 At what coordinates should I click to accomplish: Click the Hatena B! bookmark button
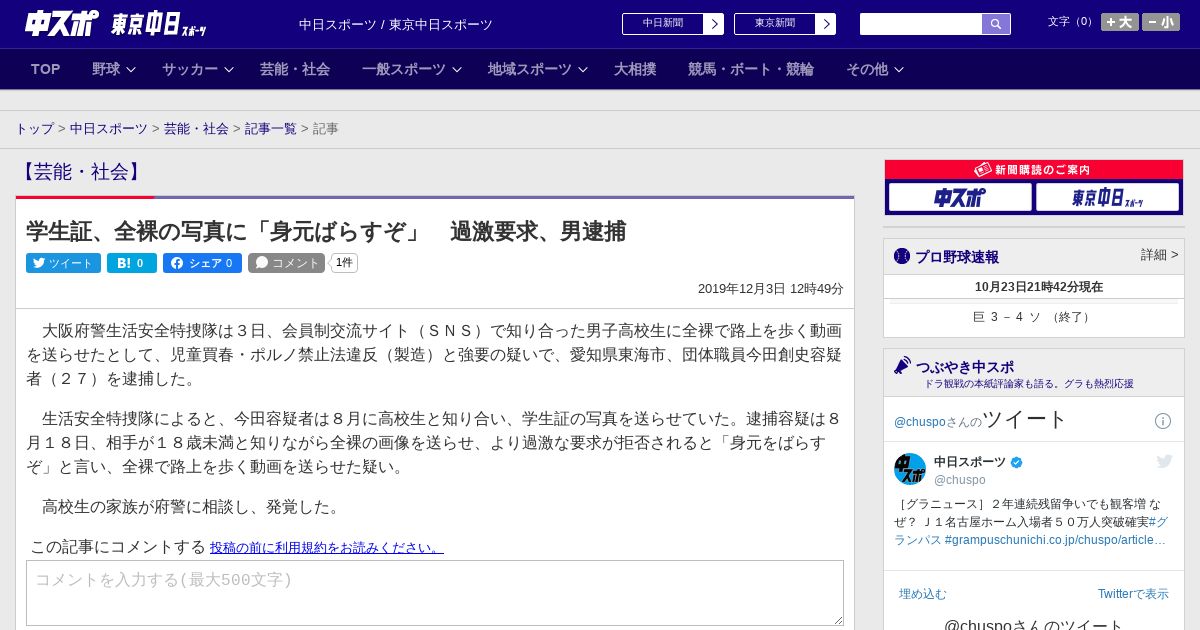click(131, 263)
